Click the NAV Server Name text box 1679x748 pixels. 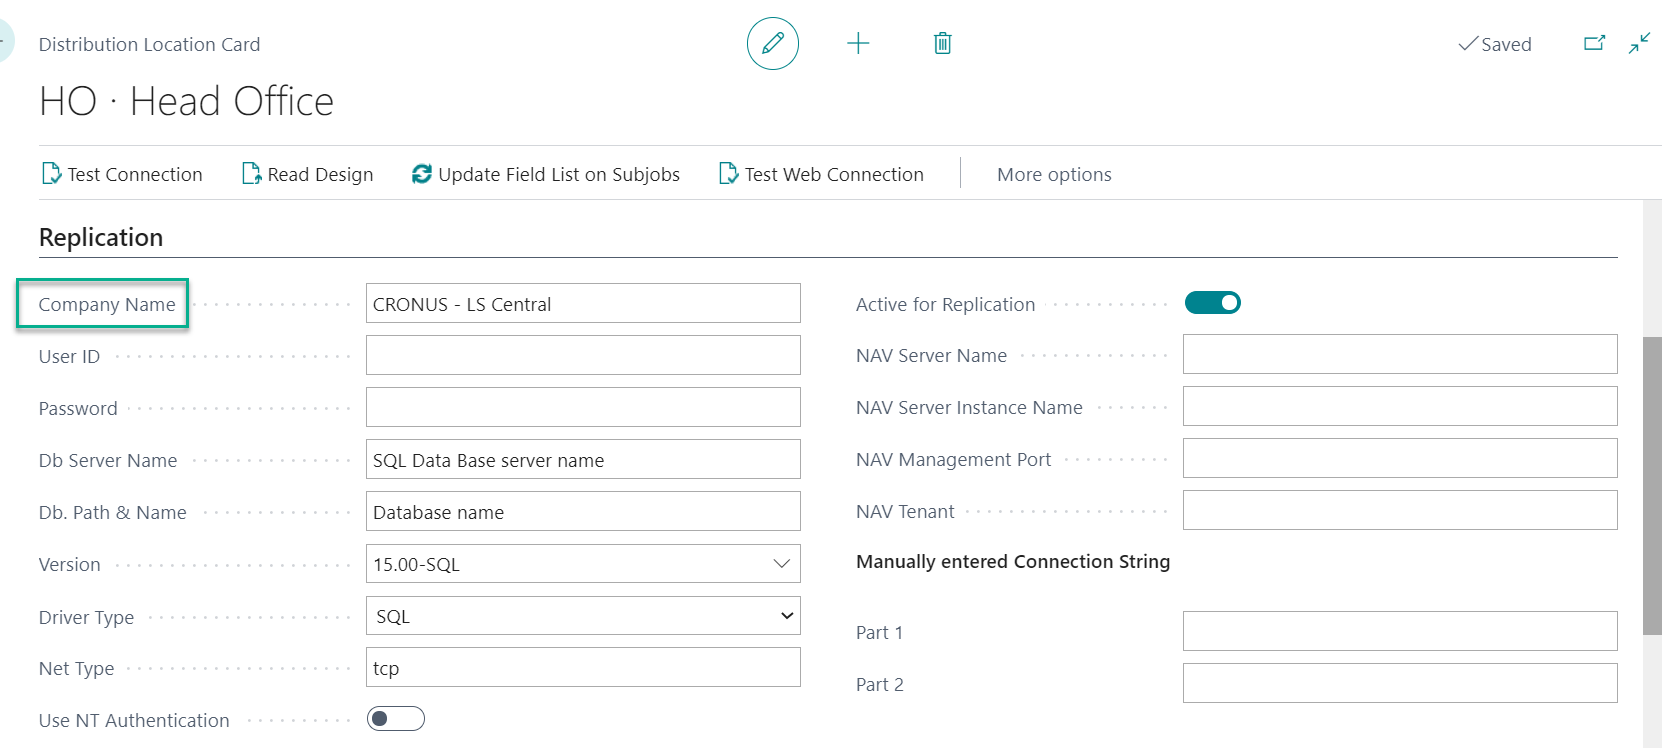coord(1399,355)
